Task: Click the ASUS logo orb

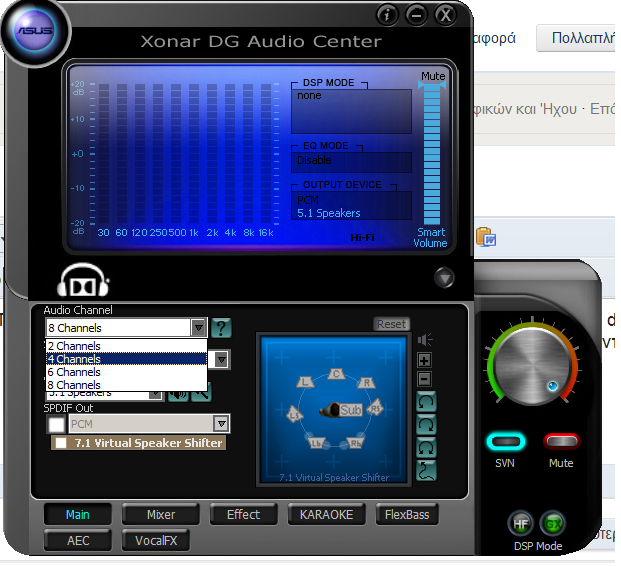Action: click(x=35, y=31)
